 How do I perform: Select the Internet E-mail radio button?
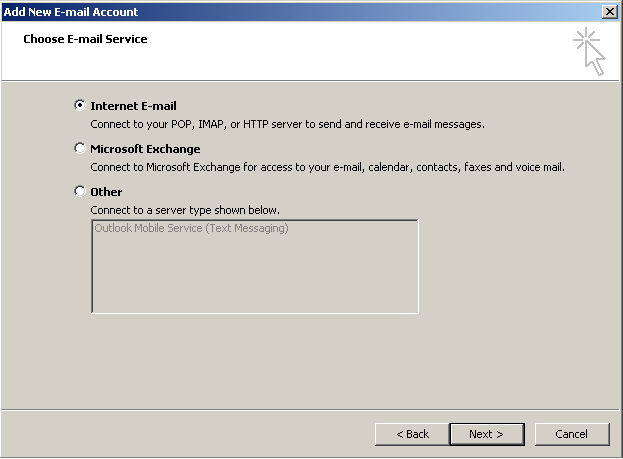coord(80,105)
